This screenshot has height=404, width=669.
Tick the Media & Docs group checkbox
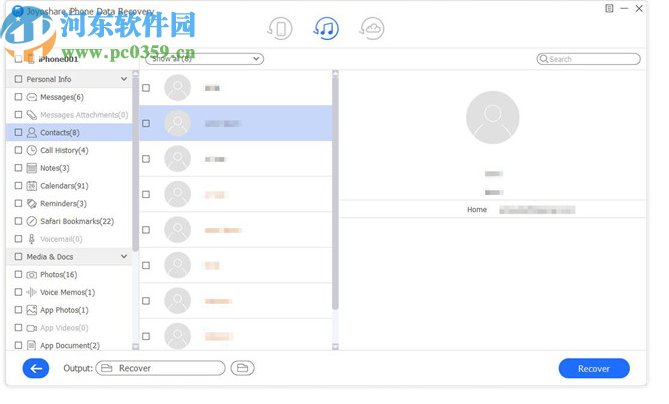tap(18, 256)
